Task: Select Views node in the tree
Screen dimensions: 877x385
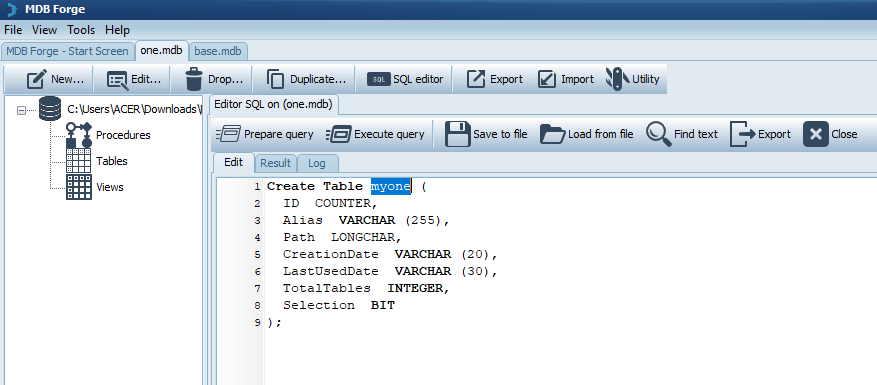Action: (x=110, y=187)
